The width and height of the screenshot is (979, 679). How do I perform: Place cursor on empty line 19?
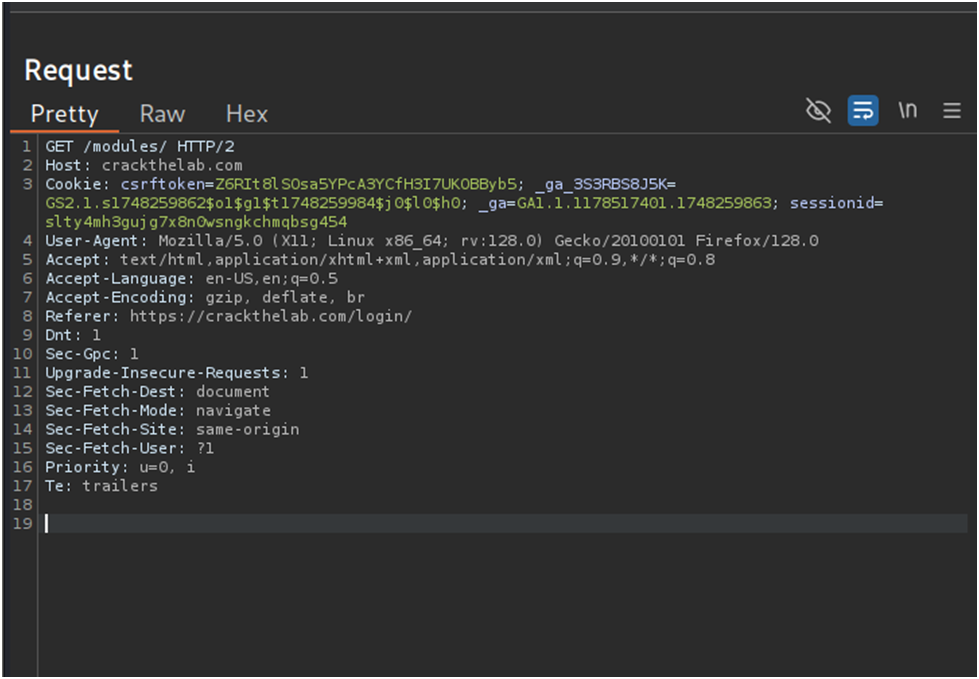[x=60, y=523]
